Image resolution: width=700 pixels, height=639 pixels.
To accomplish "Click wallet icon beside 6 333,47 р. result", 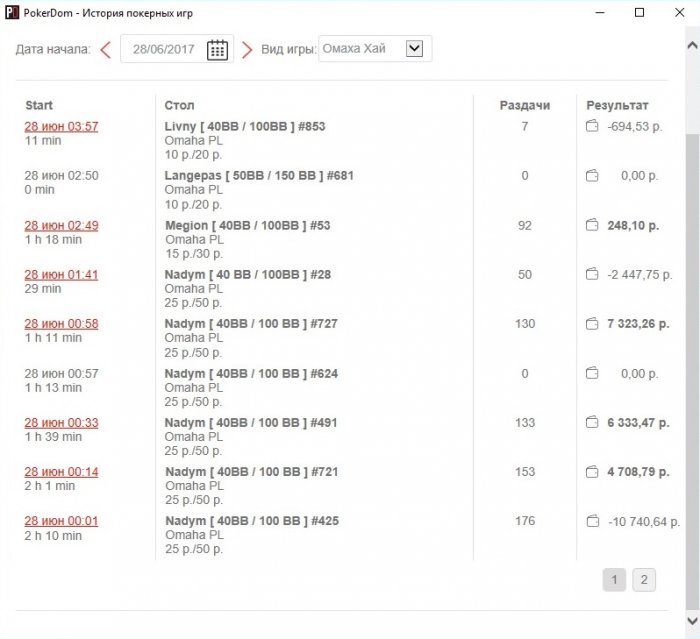I will click(592, 422).
